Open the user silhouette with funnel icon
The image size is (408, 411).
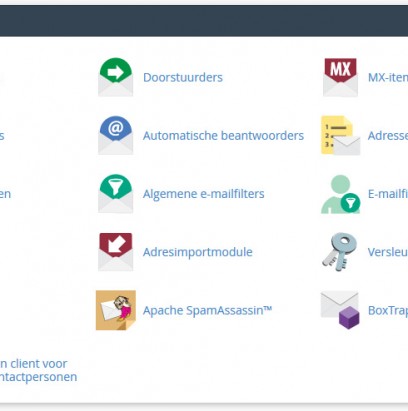(x=340, y=194)
